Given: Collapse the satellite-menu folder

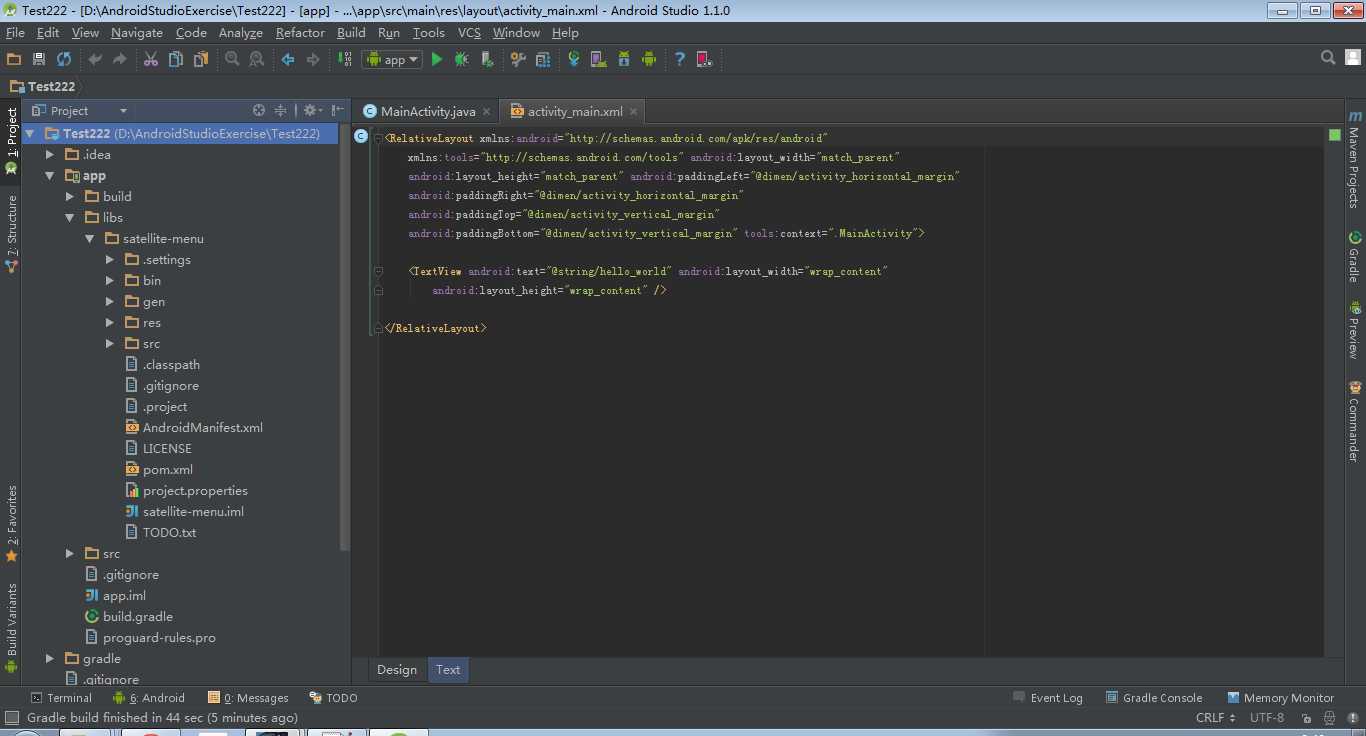Looking at the screenshot, I should coord(90,238).
